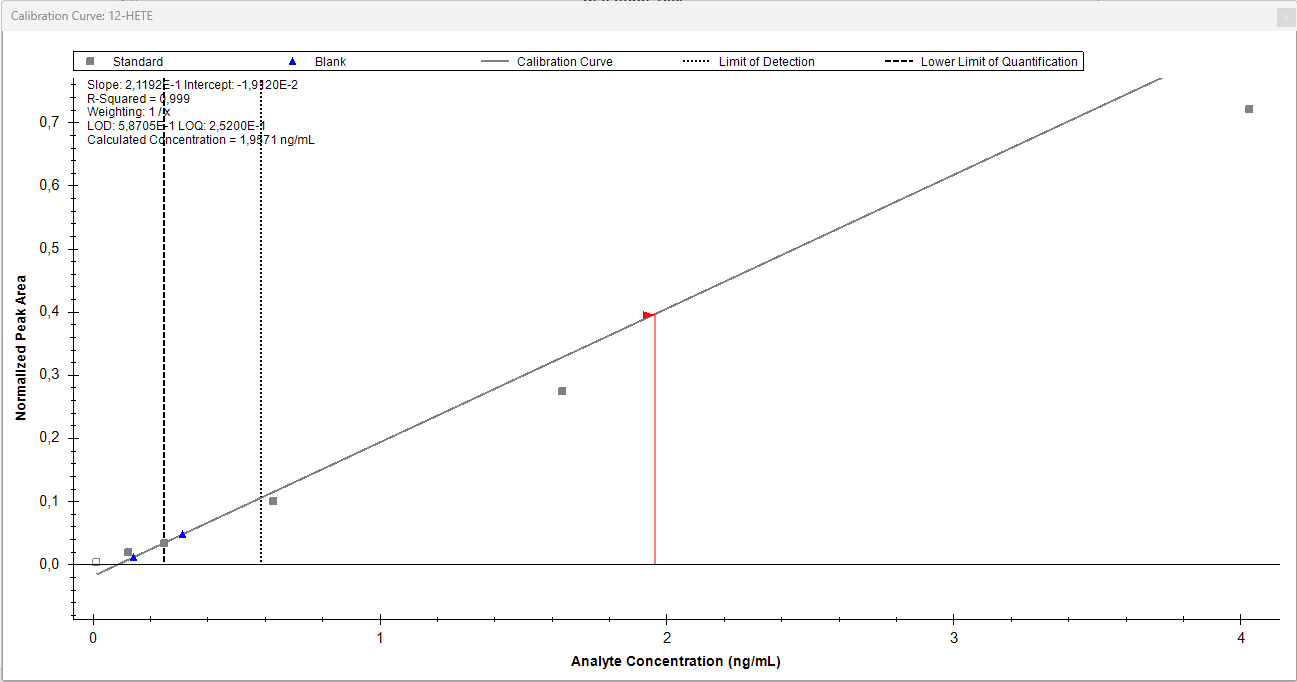This screenshot has width=1297, height=682.
Task: Click the Analyte Concentration (ng/mL) axis title
Action: 675,661
